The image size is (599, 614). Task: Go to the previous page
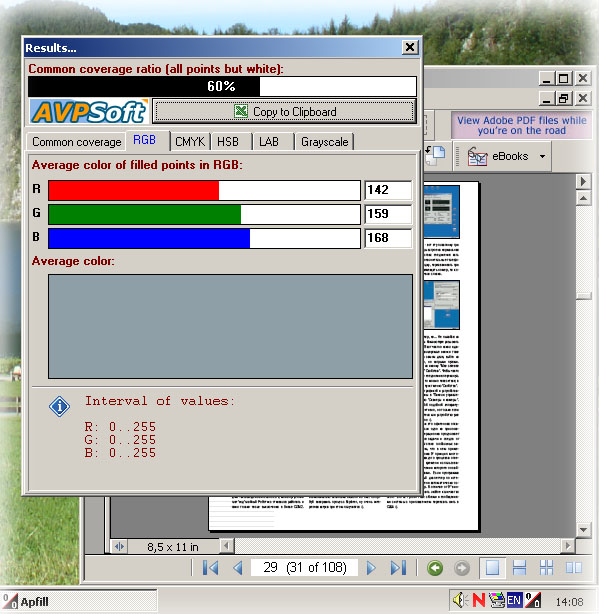(x=238, y=567)
